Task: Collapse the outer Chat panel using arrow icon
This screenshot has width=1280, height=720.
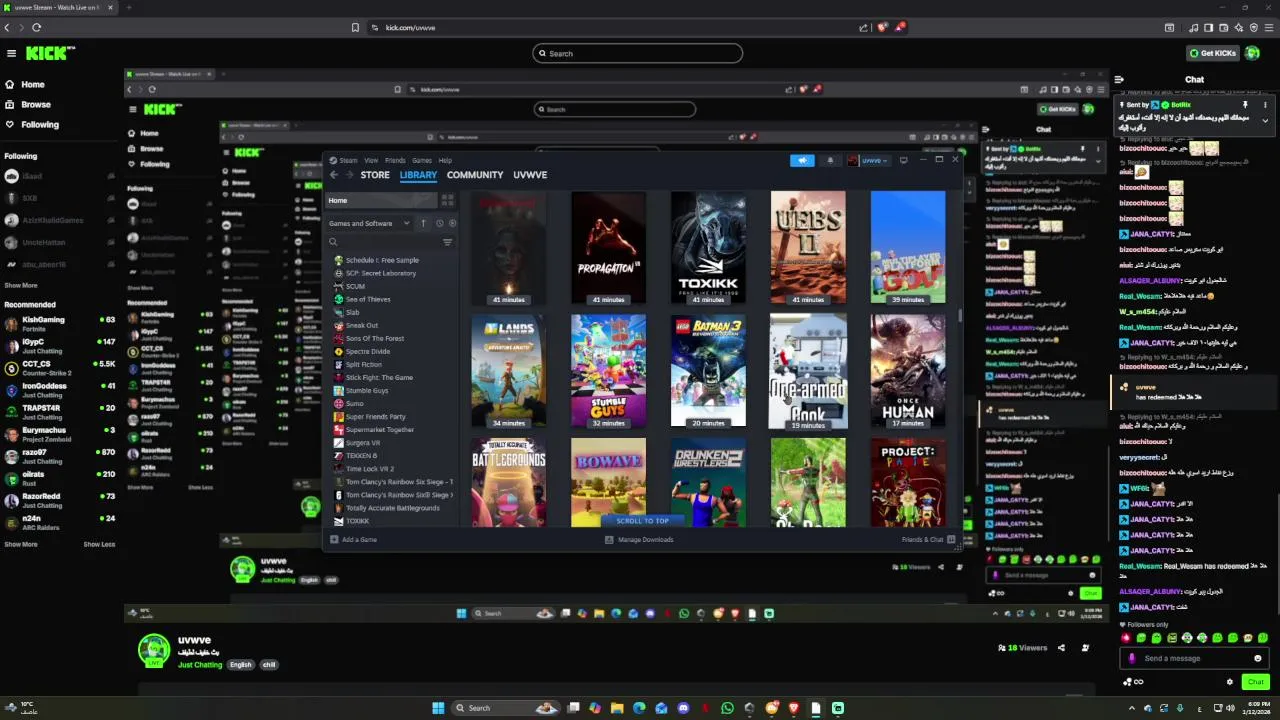Action: coord(1119,79)
